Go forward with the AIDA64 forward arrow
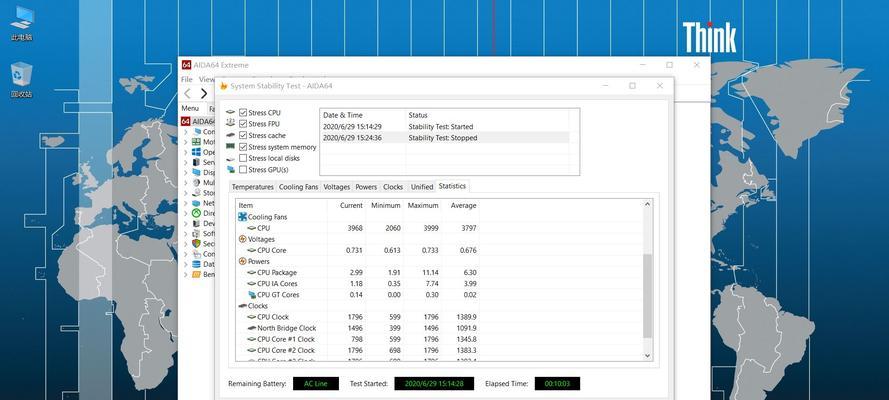The height and width of the screenshot is (400, 889). 204,93
